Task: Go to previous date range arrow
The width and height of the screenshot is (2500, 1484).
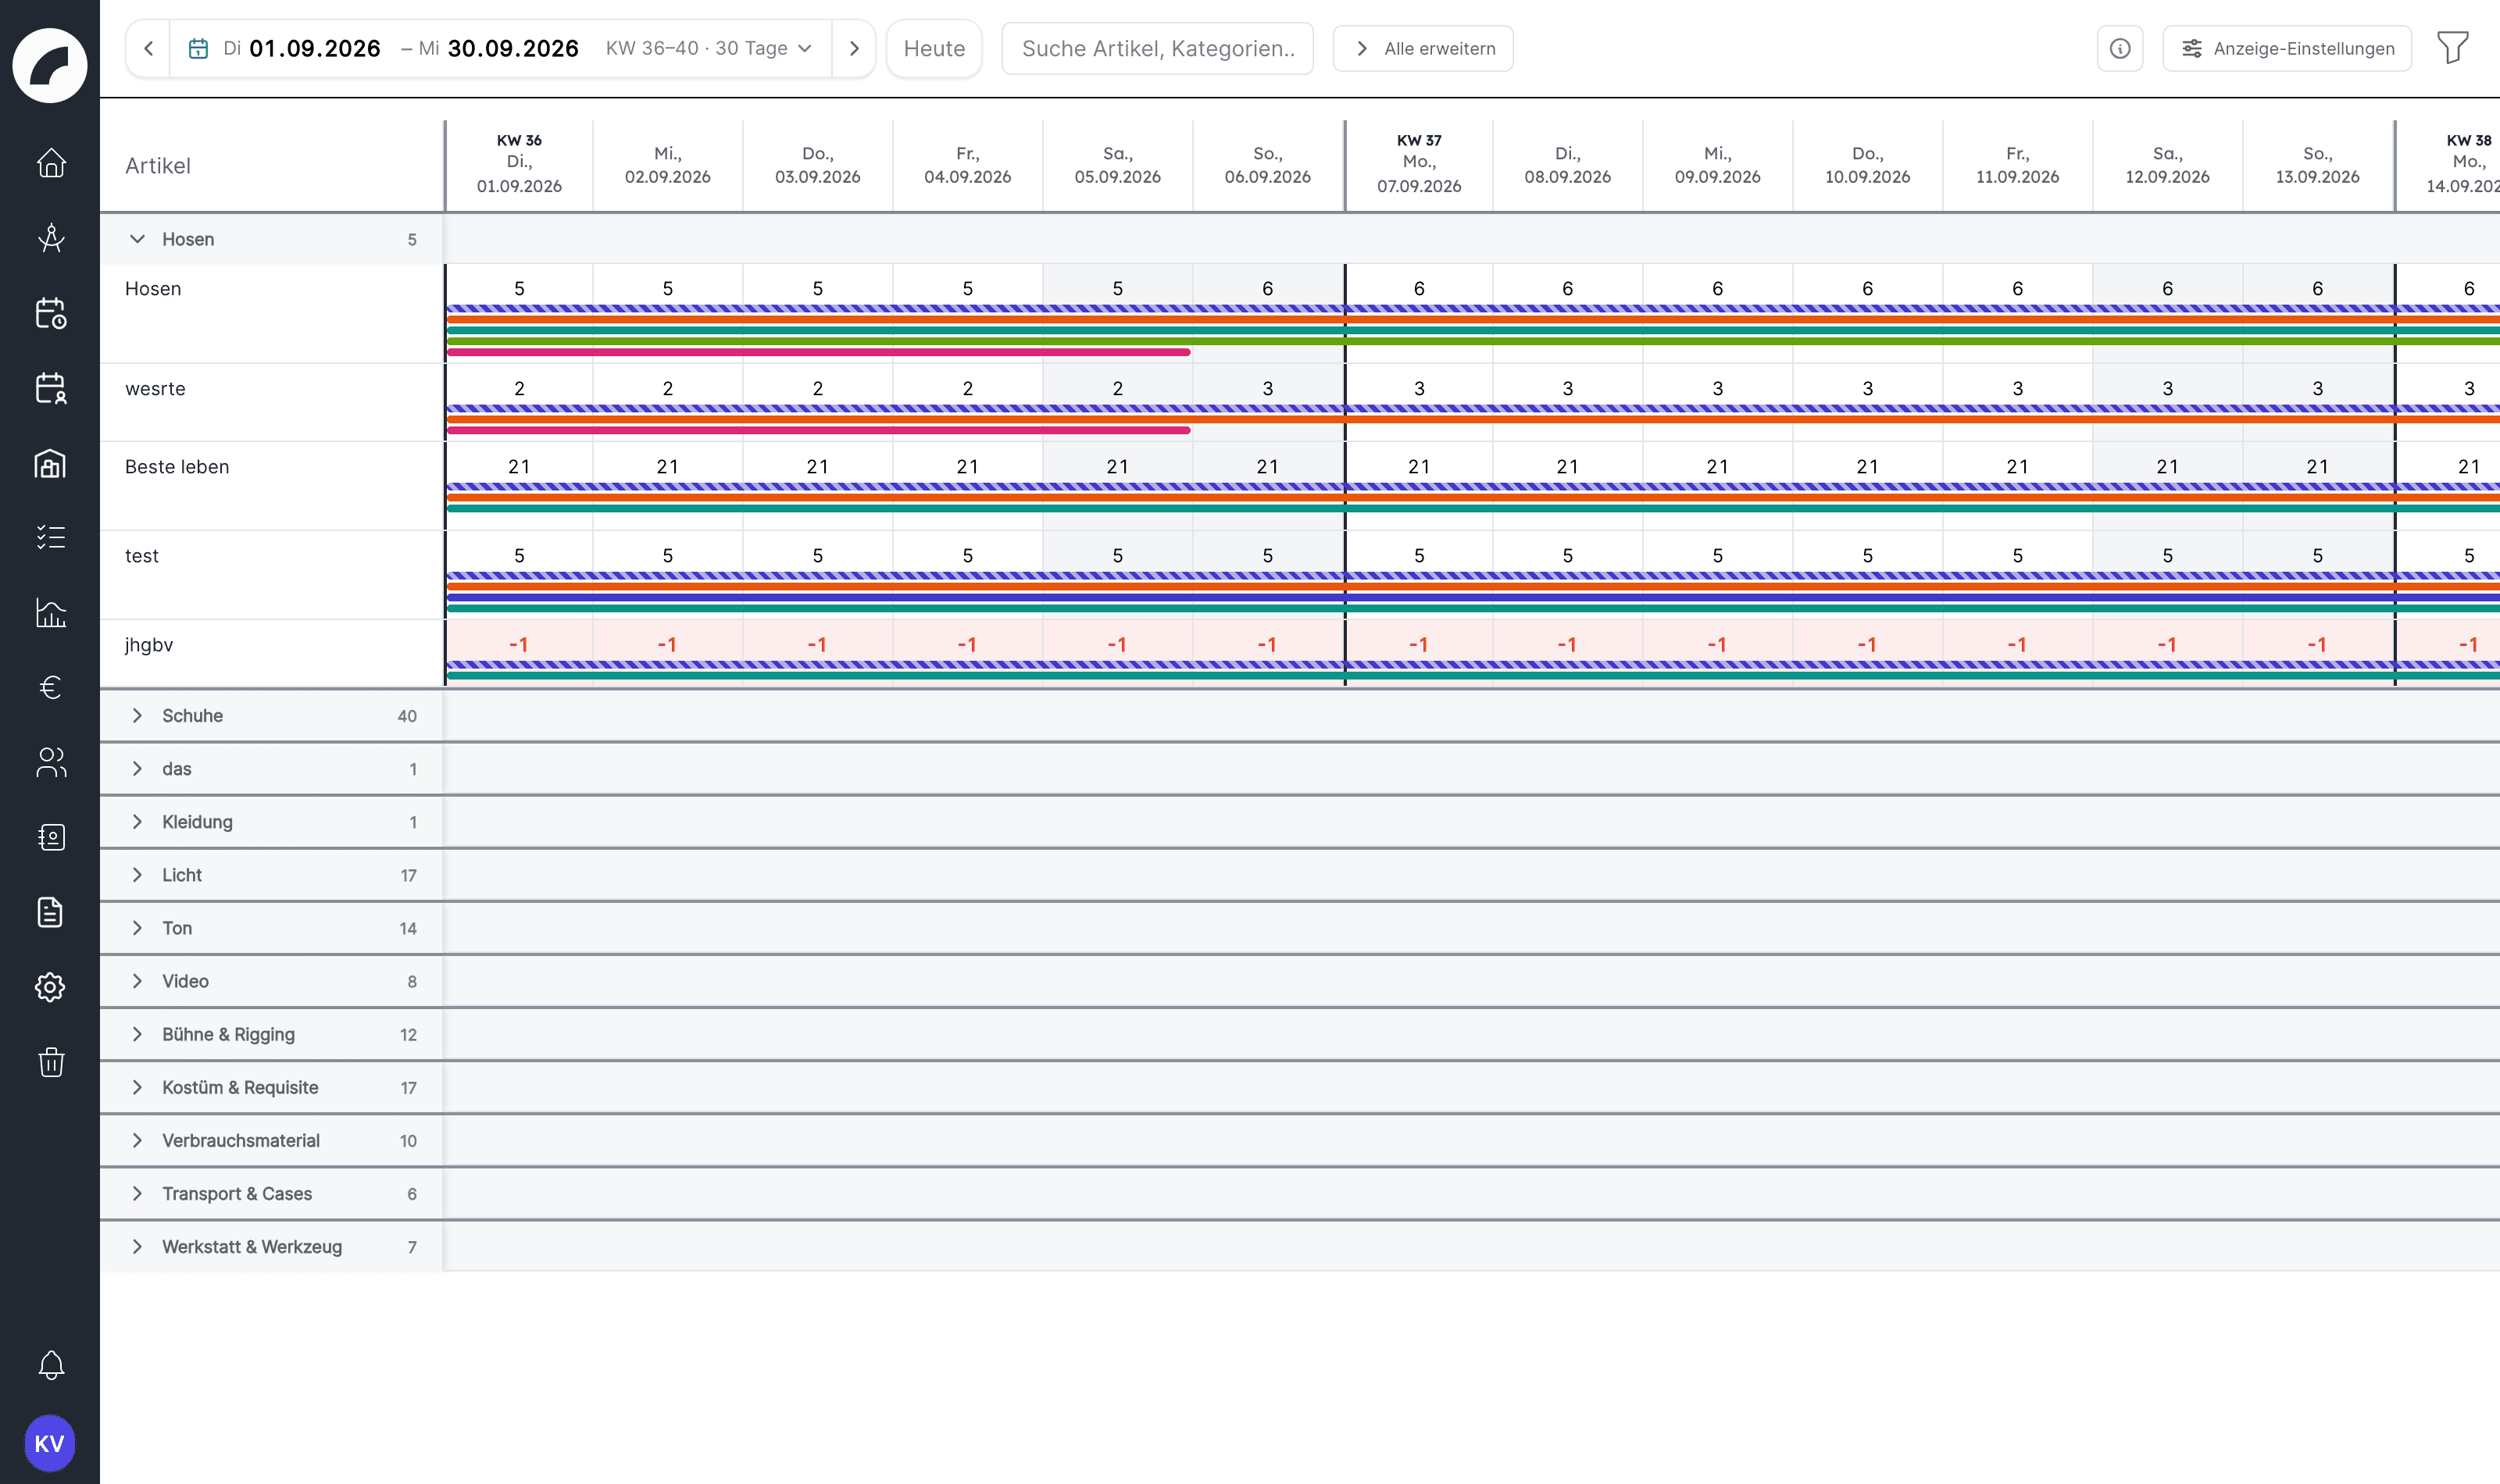Action: [x=148, y=48]
